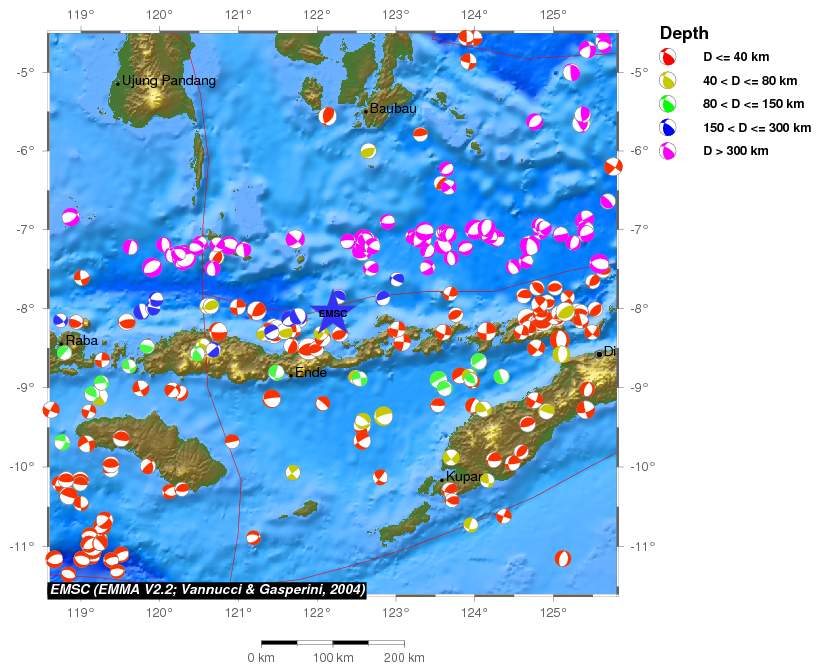Click the black-and-white distance scale bar
Image resolution: width=821 pixels, height=672 pixels.
click(x=332, y=643)
